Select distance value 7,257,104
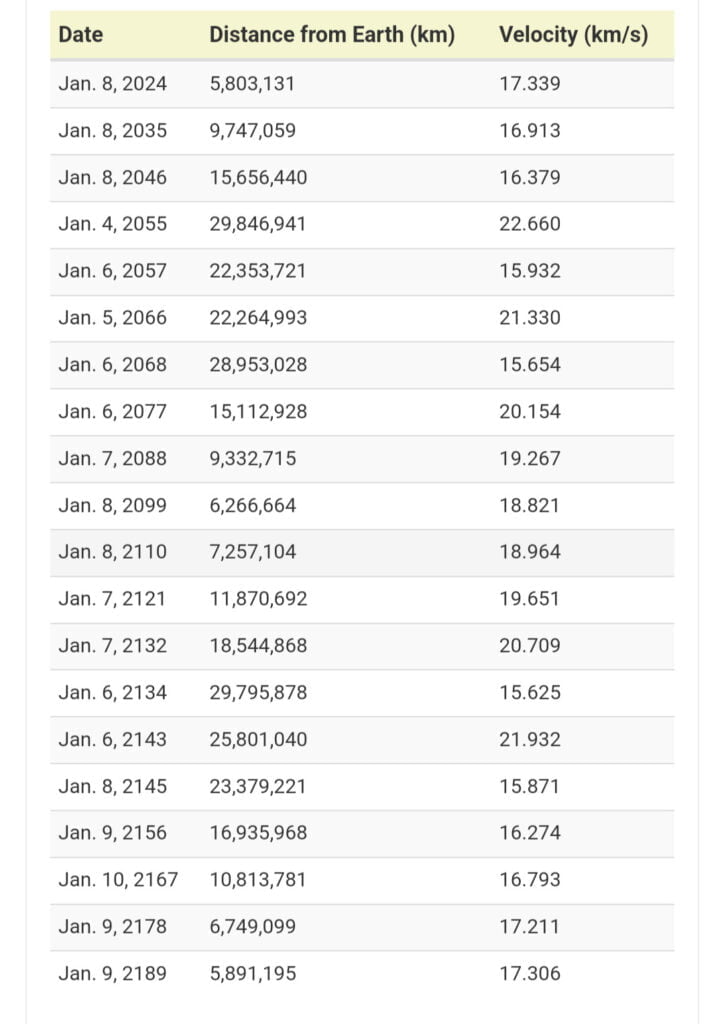 [253, 552]
